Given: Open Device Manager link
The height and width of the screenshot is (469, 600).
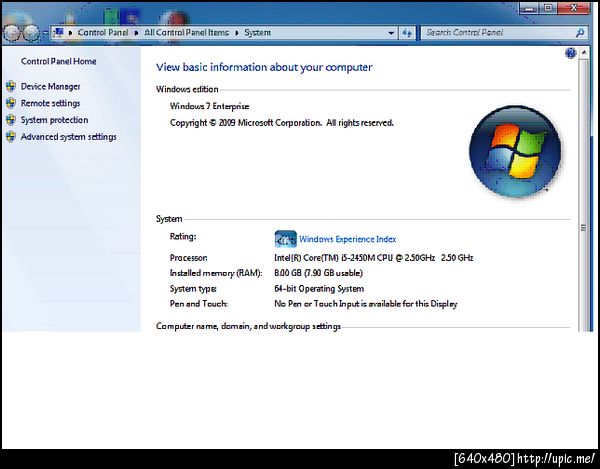Looking at the screenshot, I should tap(51, 86).
